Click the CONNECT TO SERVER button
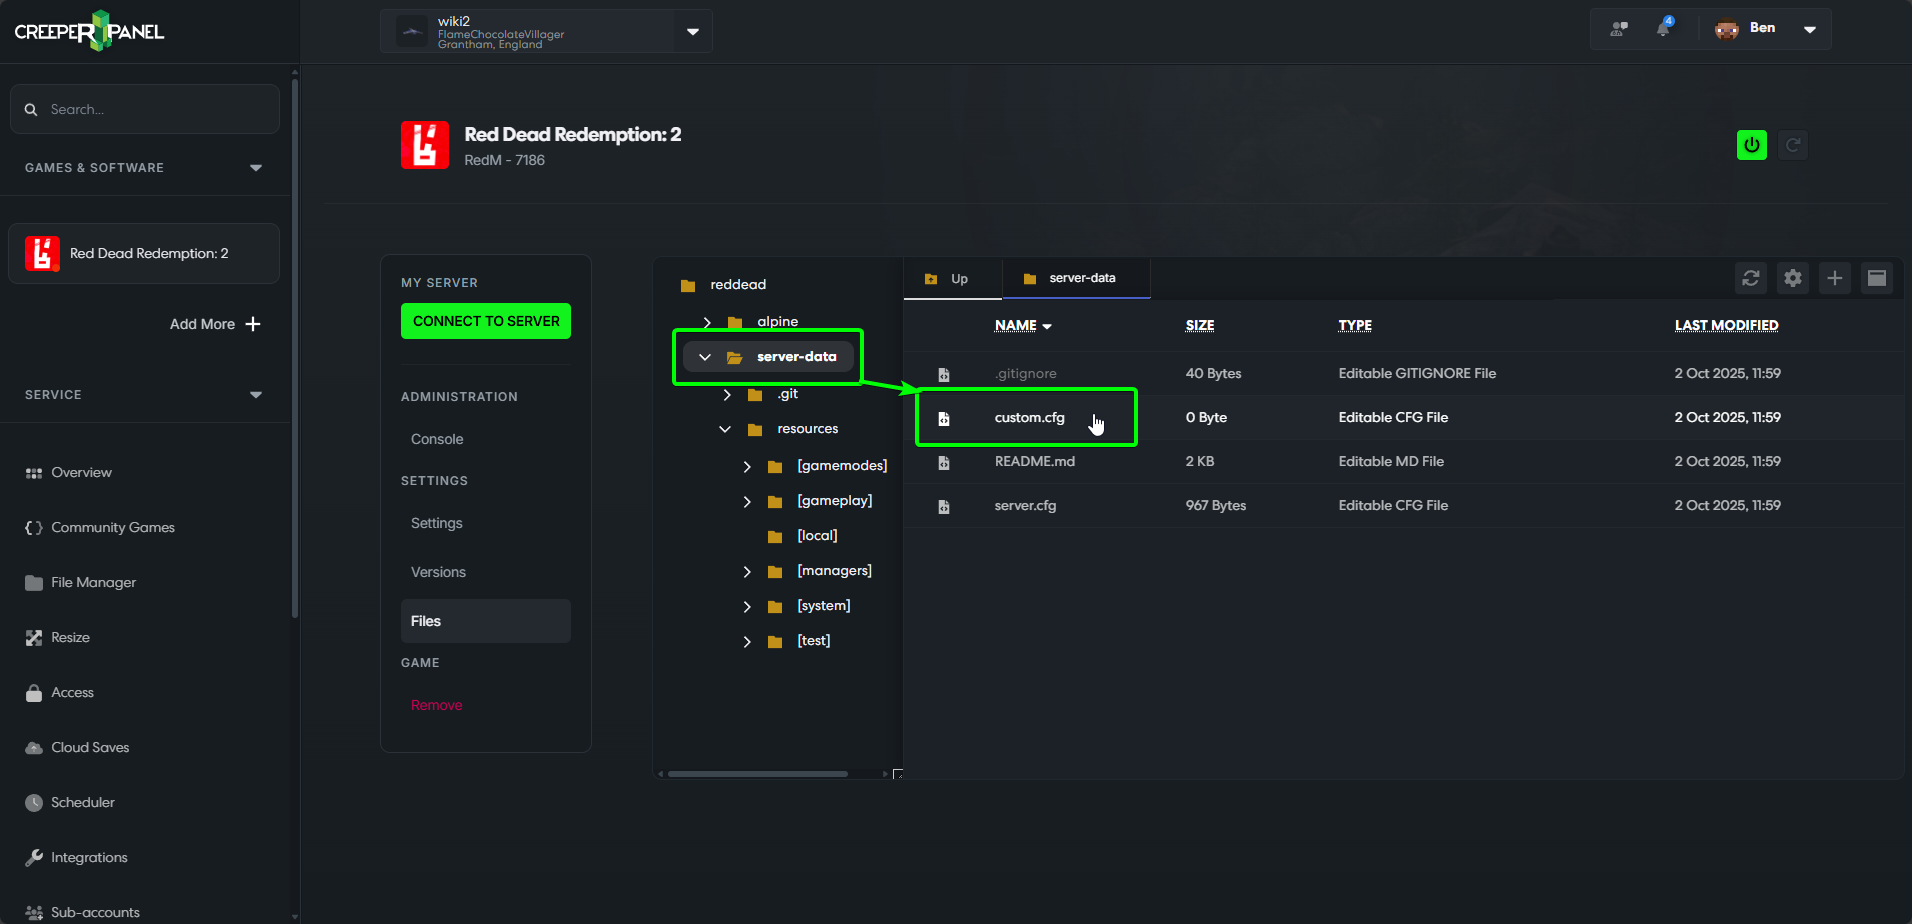Viewport: 1912px width, 924px height. coord(485,321)
